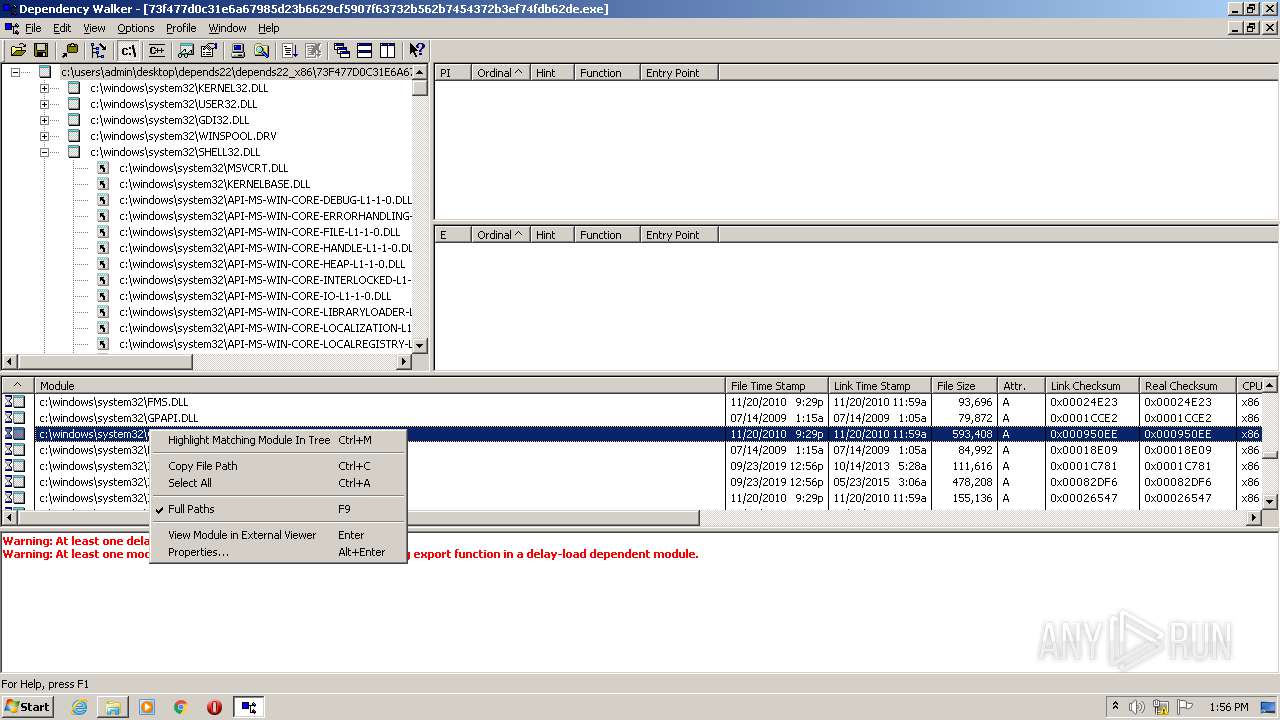The height and width of the screenshot is (720, 1280).
Task: Click View Module in External Viewer icon
Action: [x=187, y=50]
